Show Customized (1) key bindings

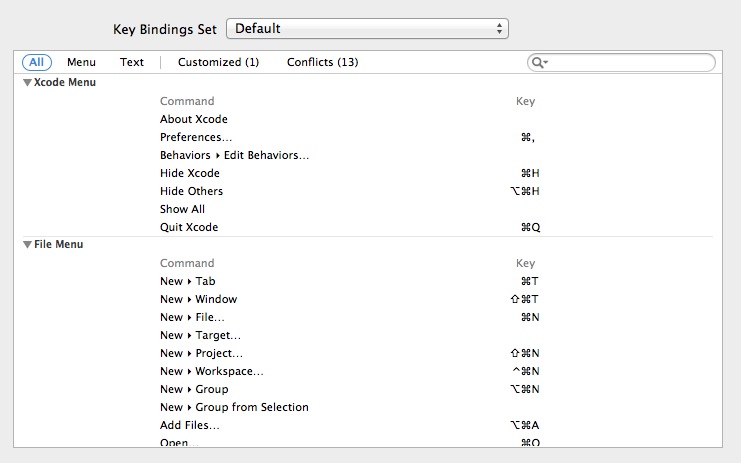218,62
